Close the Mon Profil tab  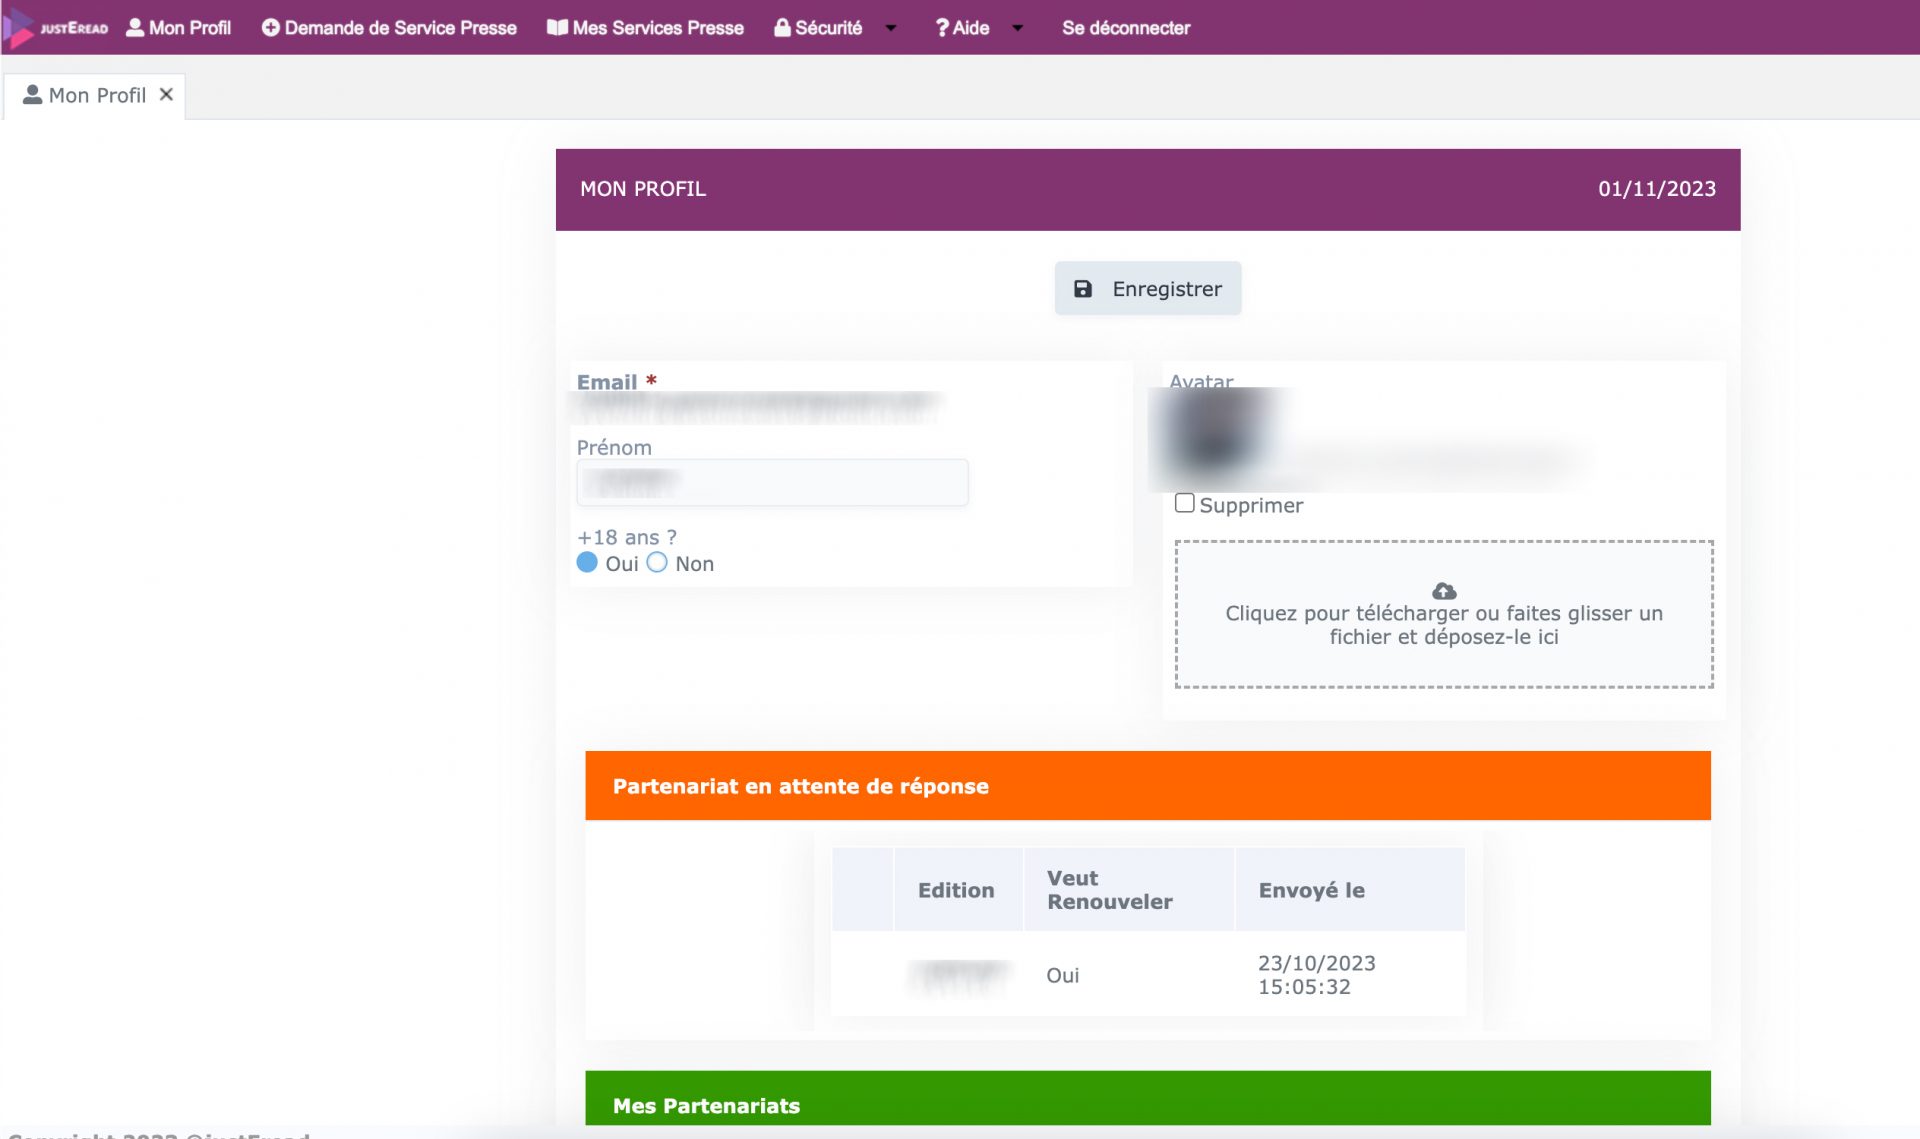(166, 94)
